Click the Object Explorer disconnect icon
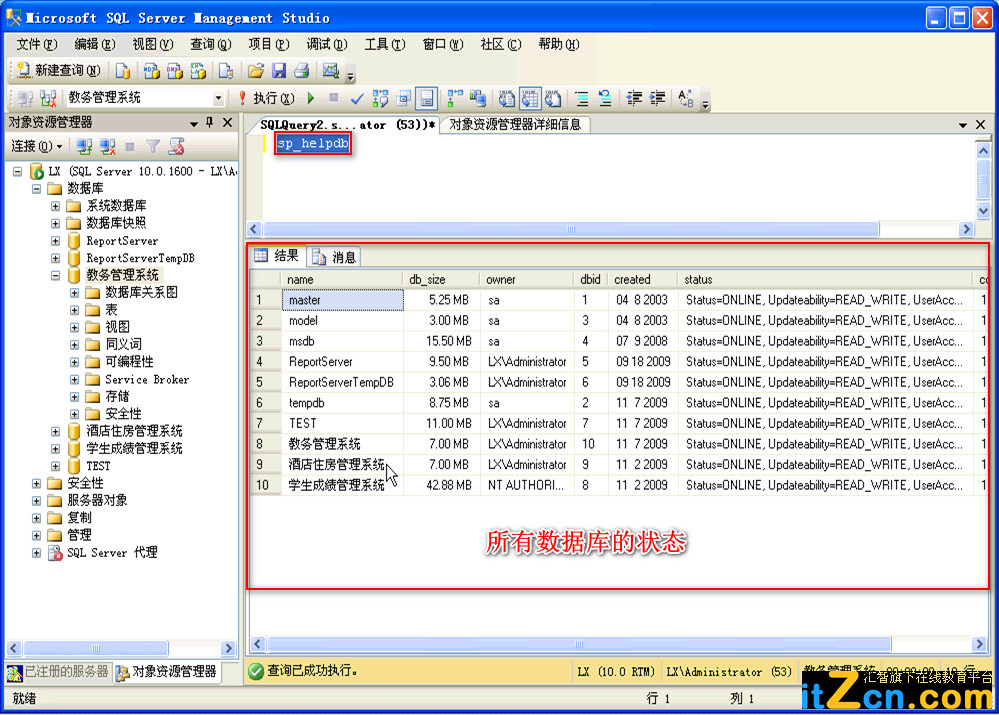The height and width of the screenshot is (715, 999). click(107, 147)
